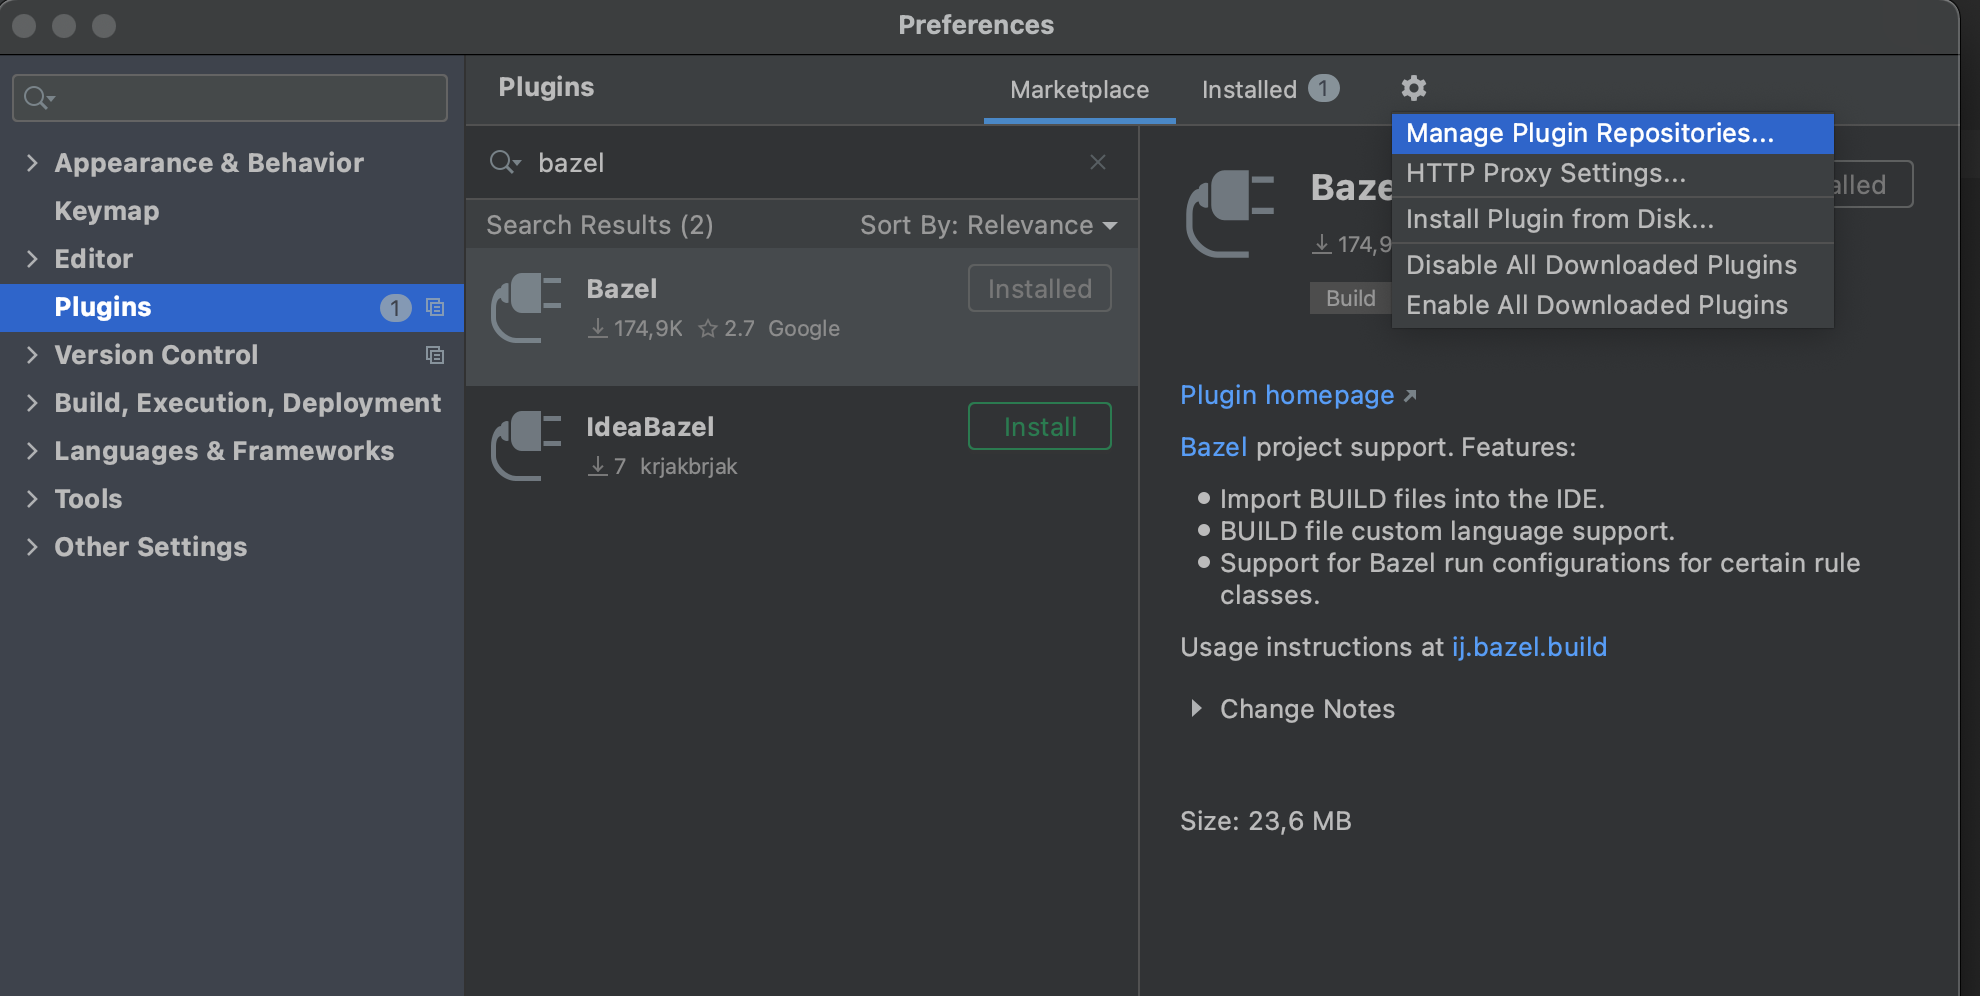
Task: Open the plugins gear settings icon
Action: (x=1413, y=88)
